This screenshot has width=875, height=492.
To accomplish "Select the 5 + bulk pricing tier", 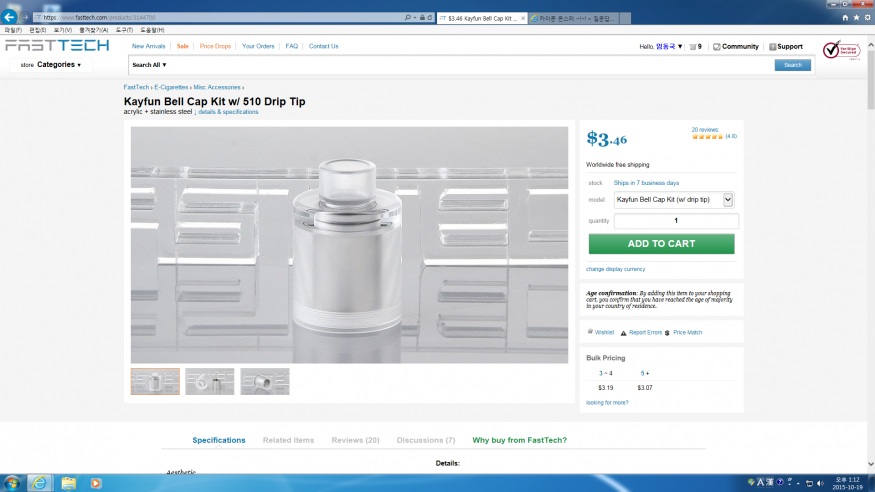I will point(645,373).
